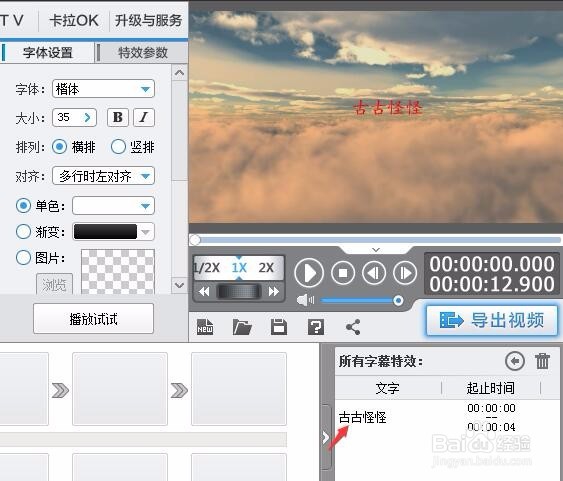563x481 pixels.
Task: Click font panel scroll up arrow
Action: (179, 73)
